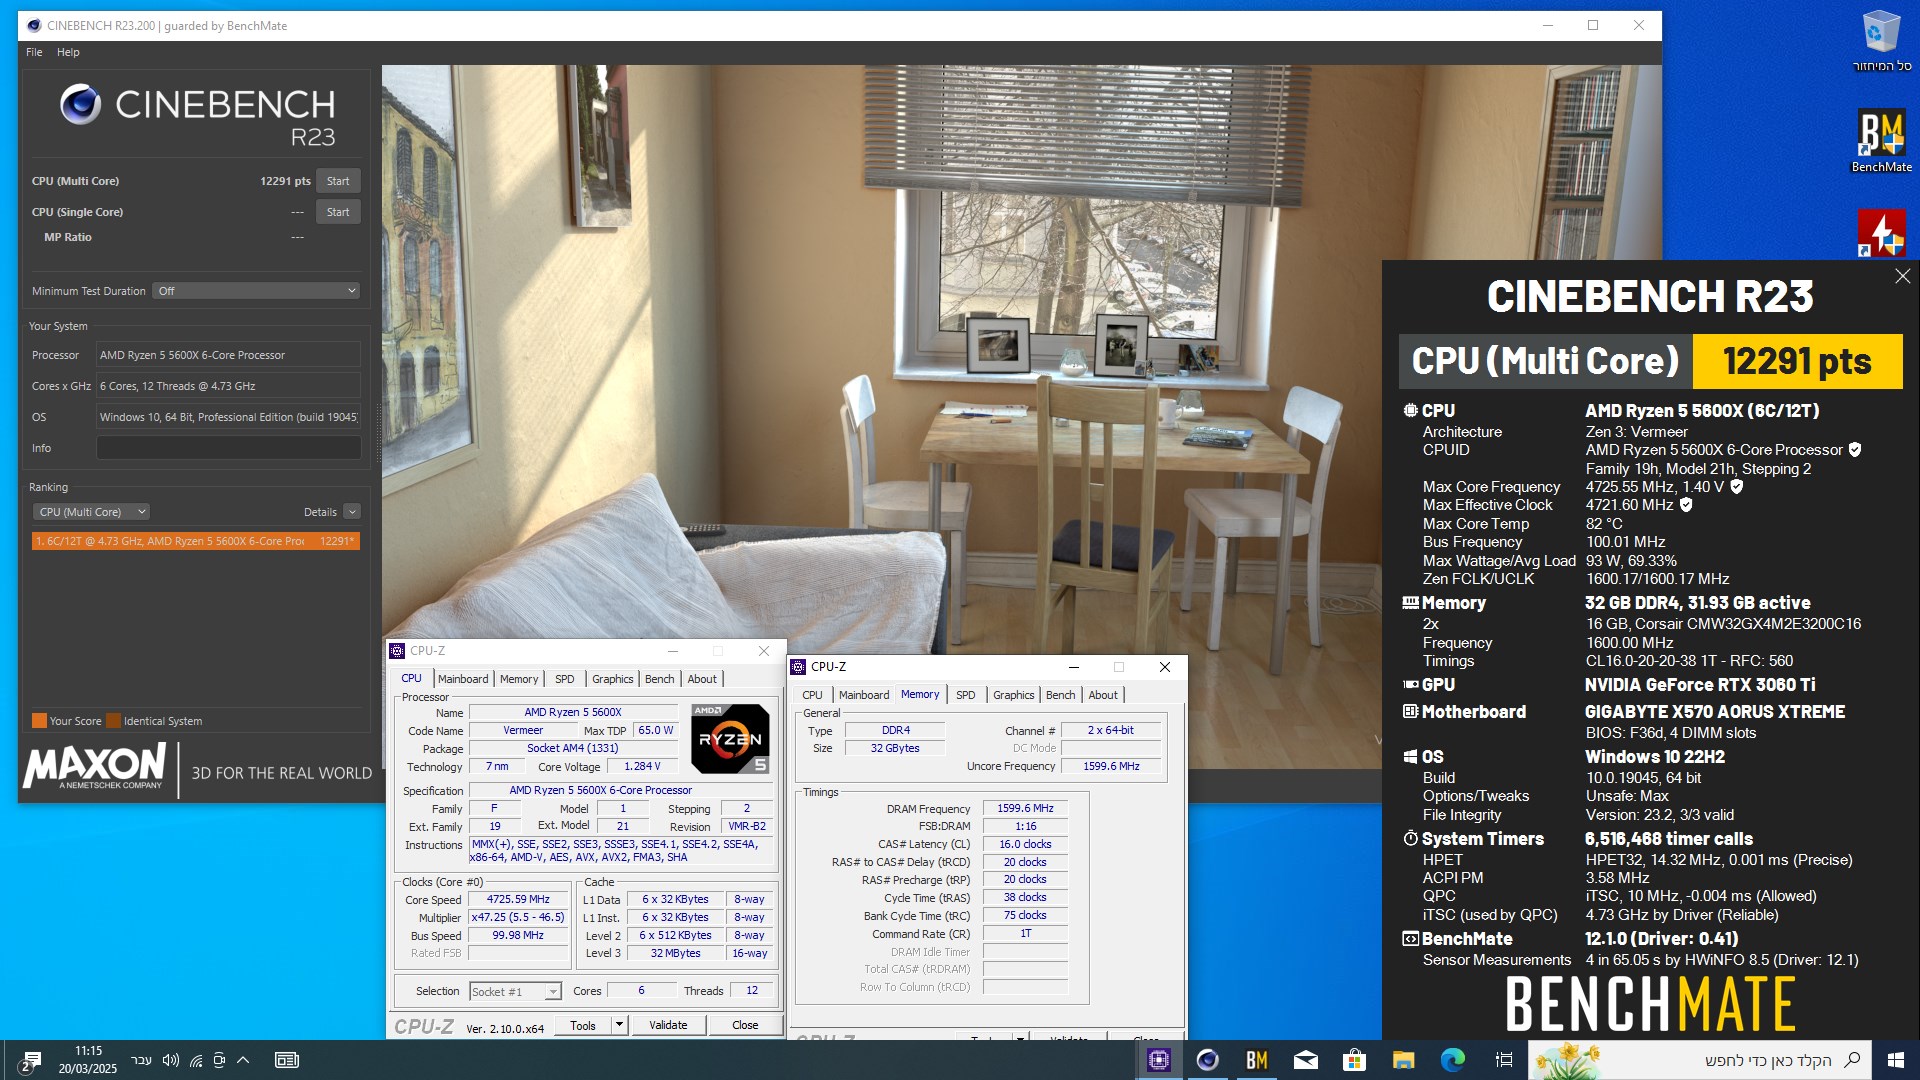This screenshot has width=1920, height=1080.
Task: Start the CPU (Single Core) test
Action: coord(338,212)
